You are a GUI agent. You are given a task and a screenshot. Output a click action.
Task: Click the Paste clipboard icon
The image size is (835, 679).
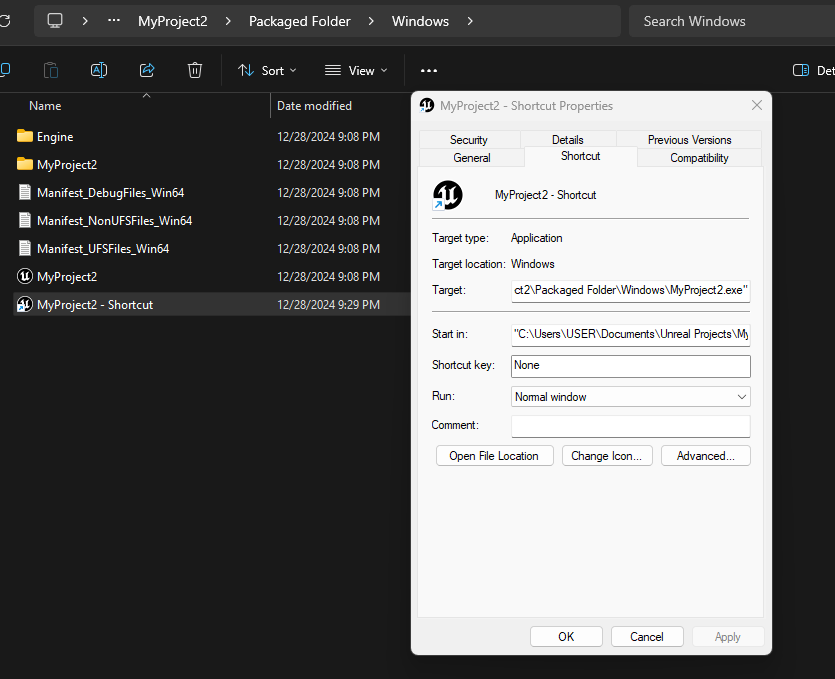51,70
